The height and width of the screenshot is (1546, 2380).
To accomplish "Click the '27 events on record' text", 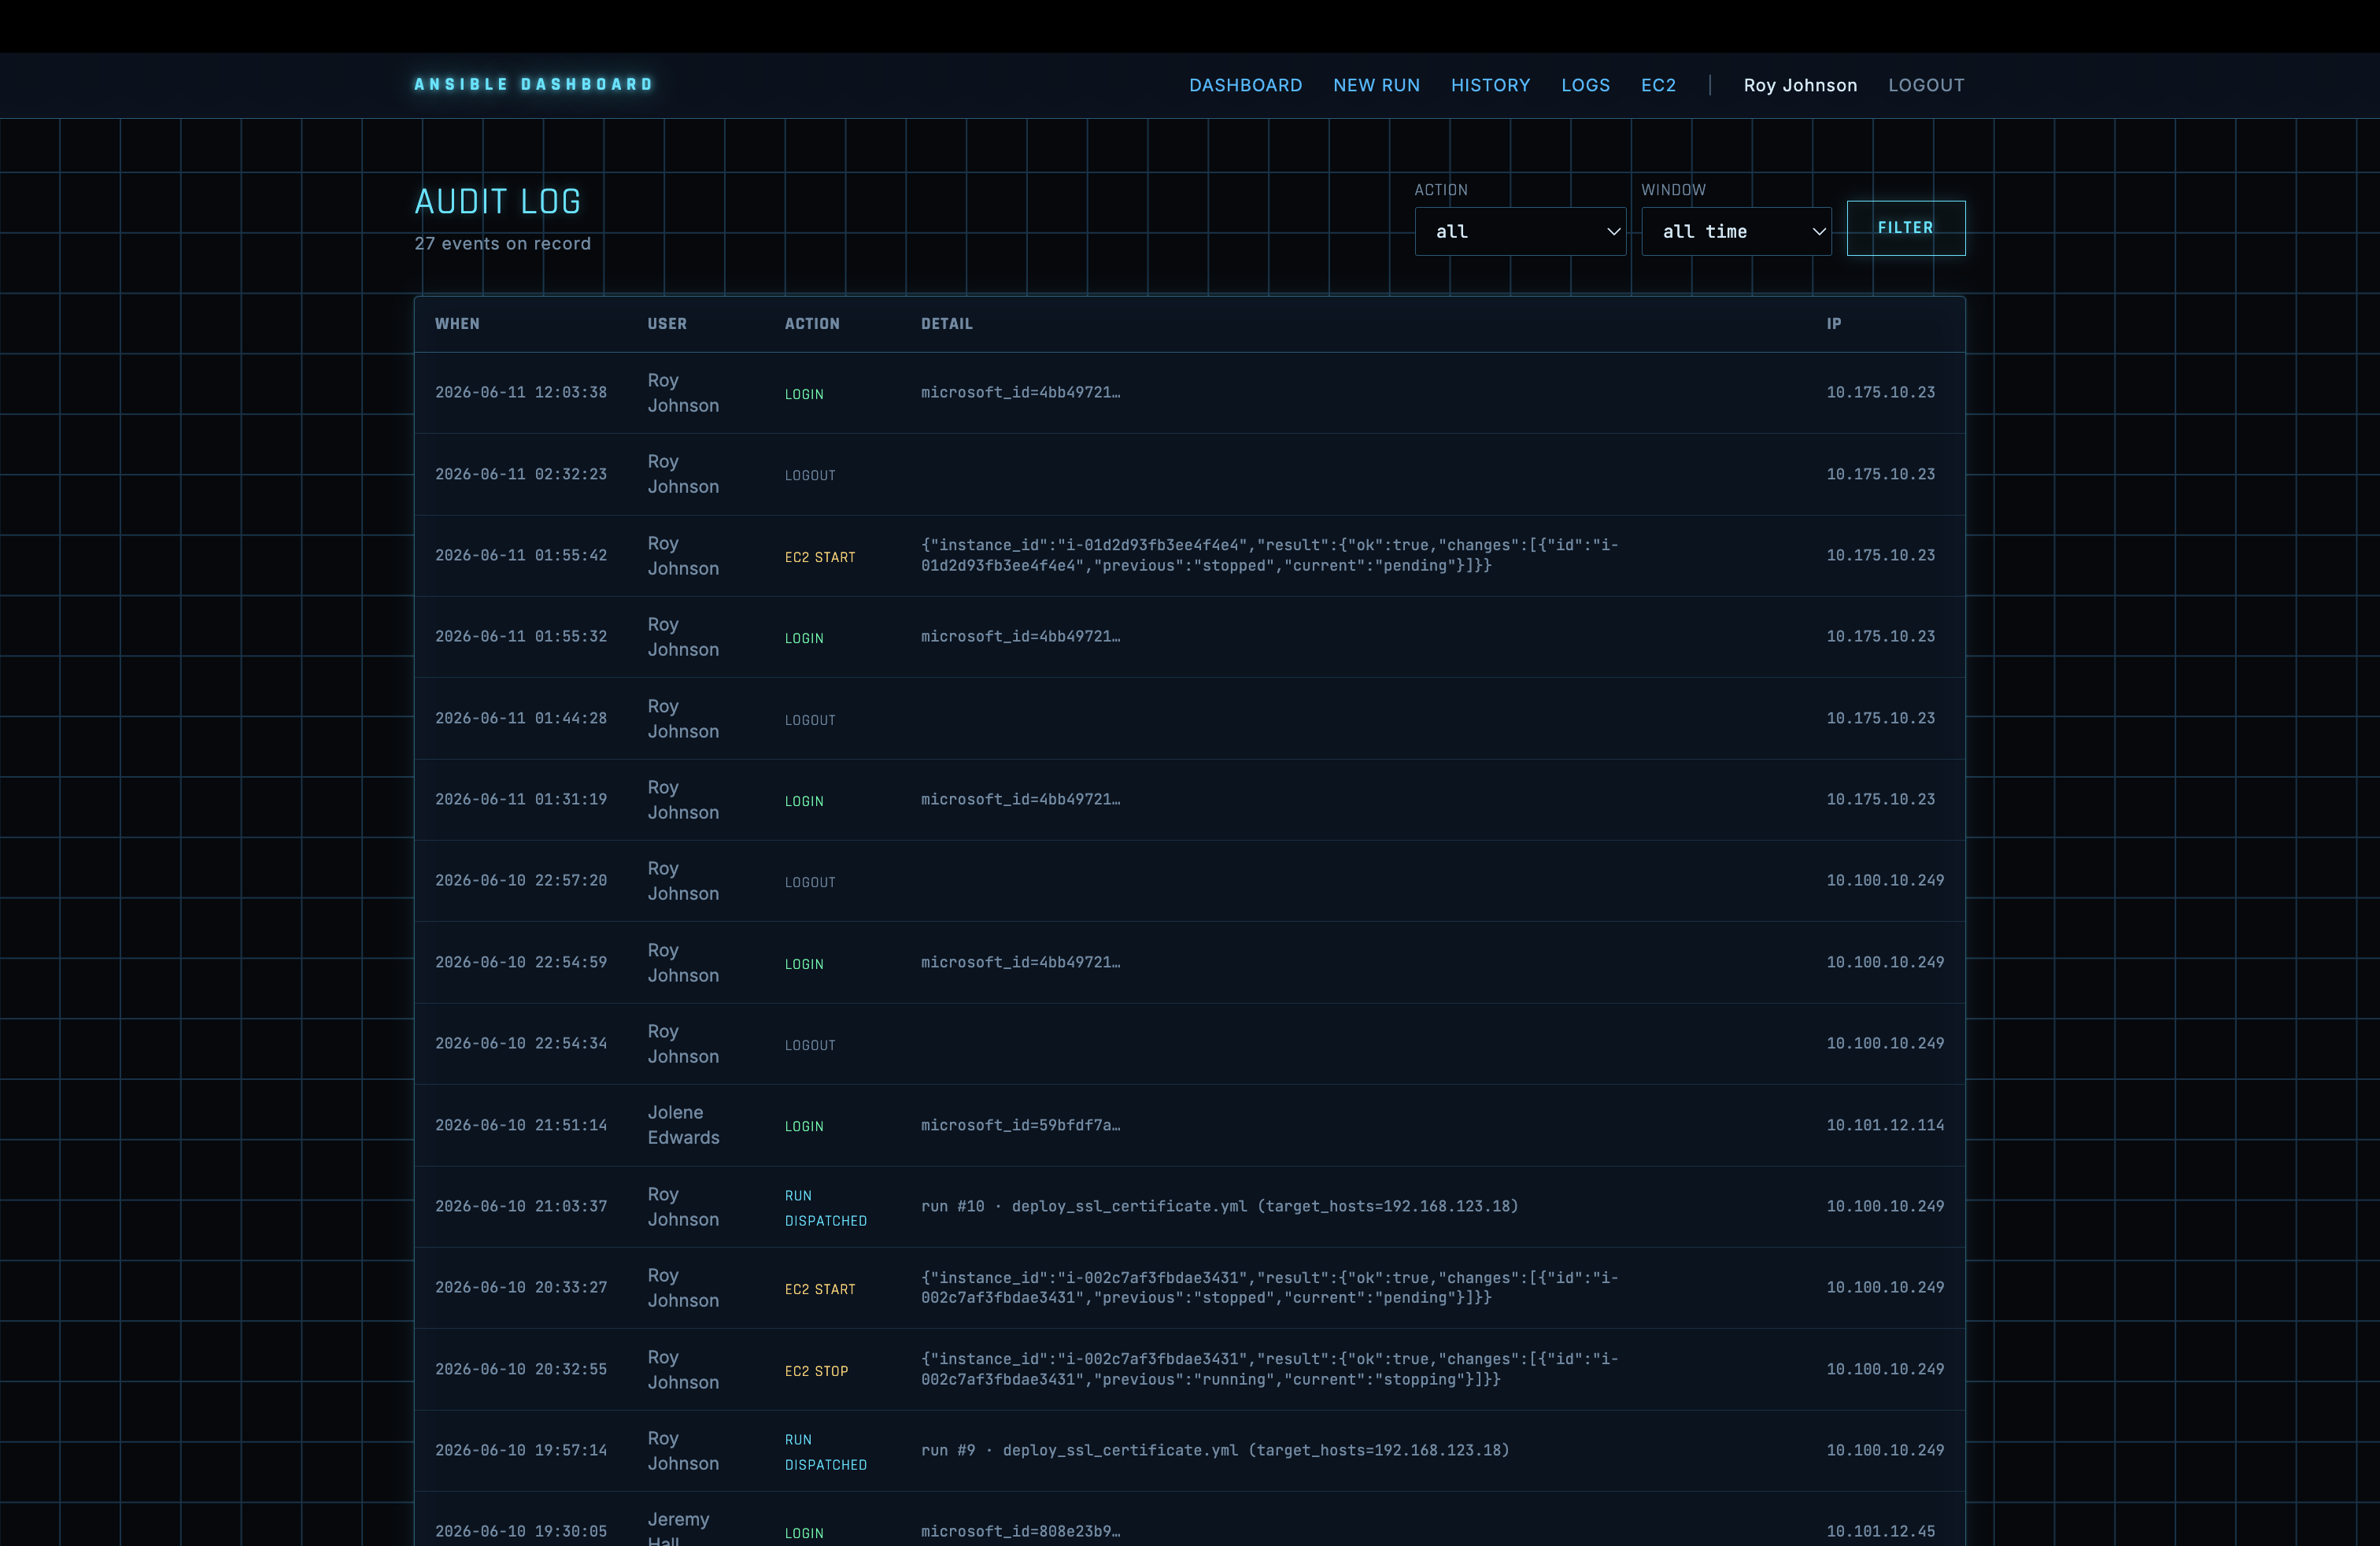I will pos(503,244).
